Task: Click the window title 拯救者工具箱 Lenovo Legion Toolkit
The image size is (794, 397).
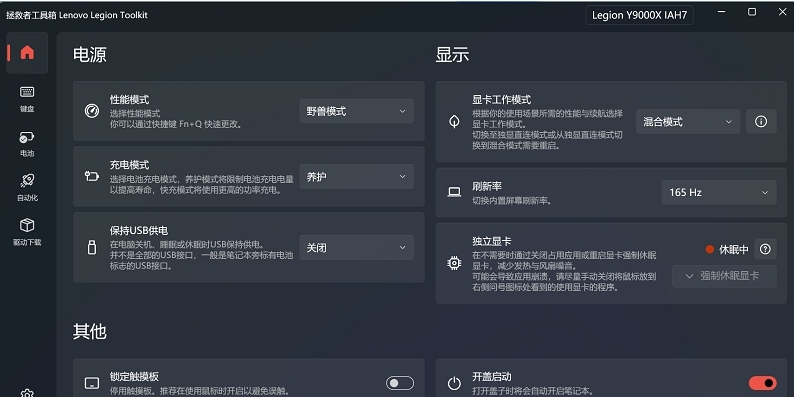Action: click(x=76, y=15)
